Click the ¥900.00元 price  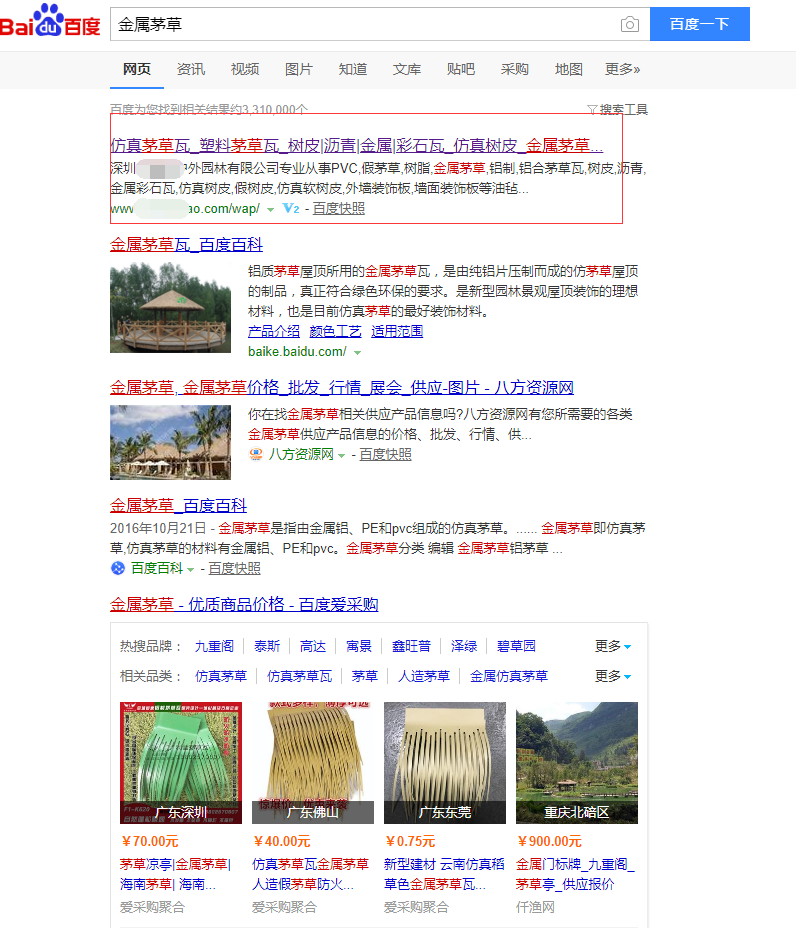549,841
